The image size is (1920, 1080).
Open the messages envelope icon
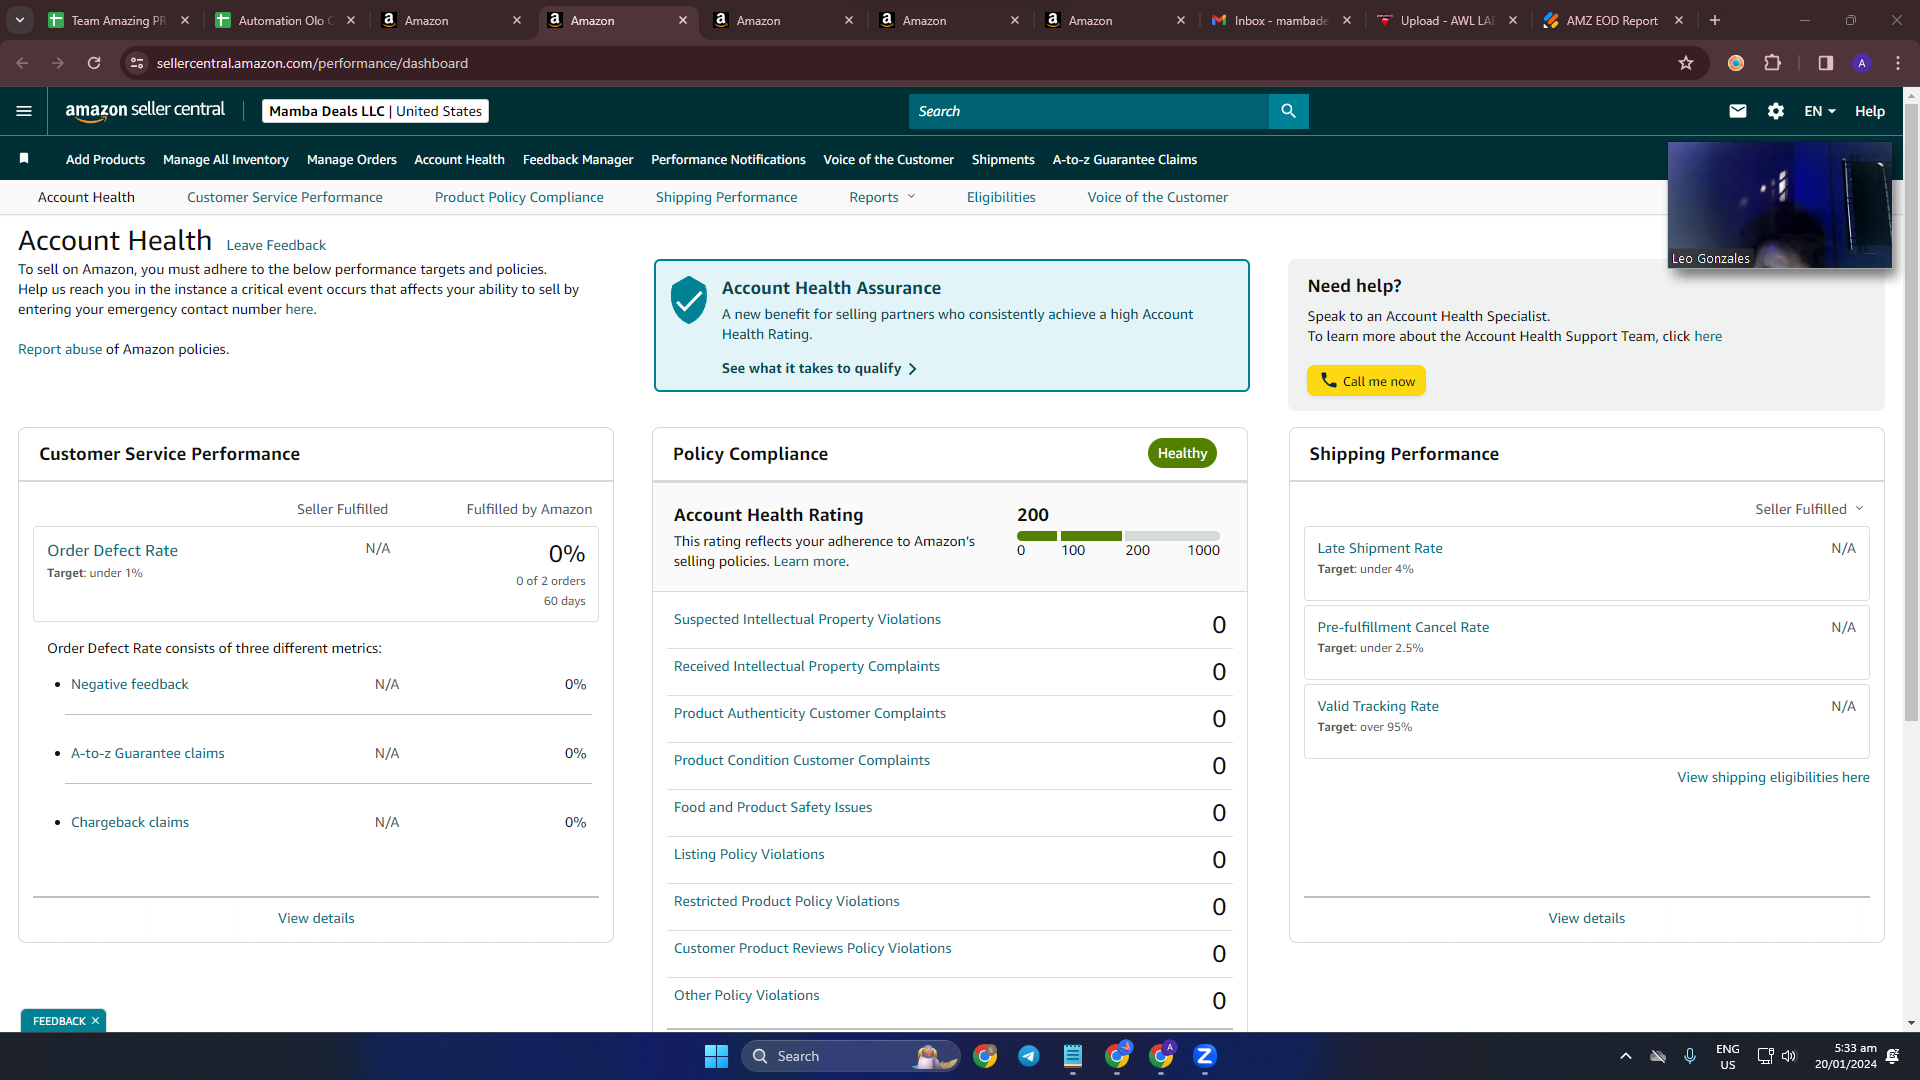tap(1738, 111)
